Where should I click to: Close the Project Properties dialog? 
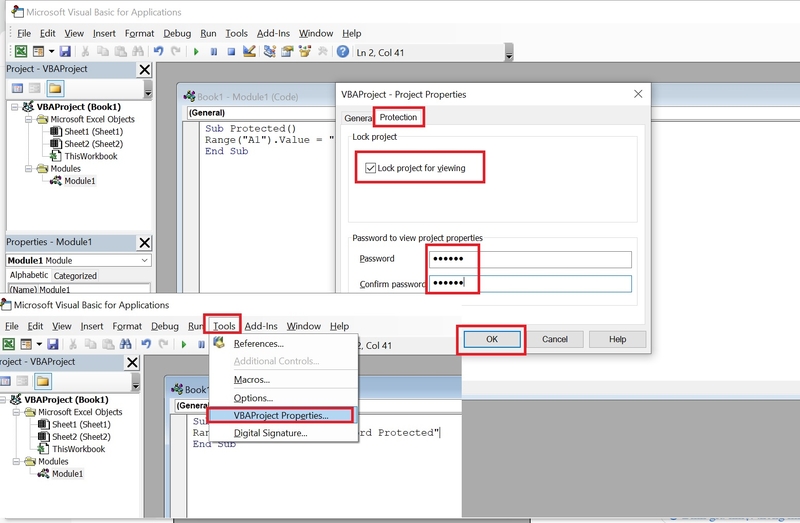638,94
